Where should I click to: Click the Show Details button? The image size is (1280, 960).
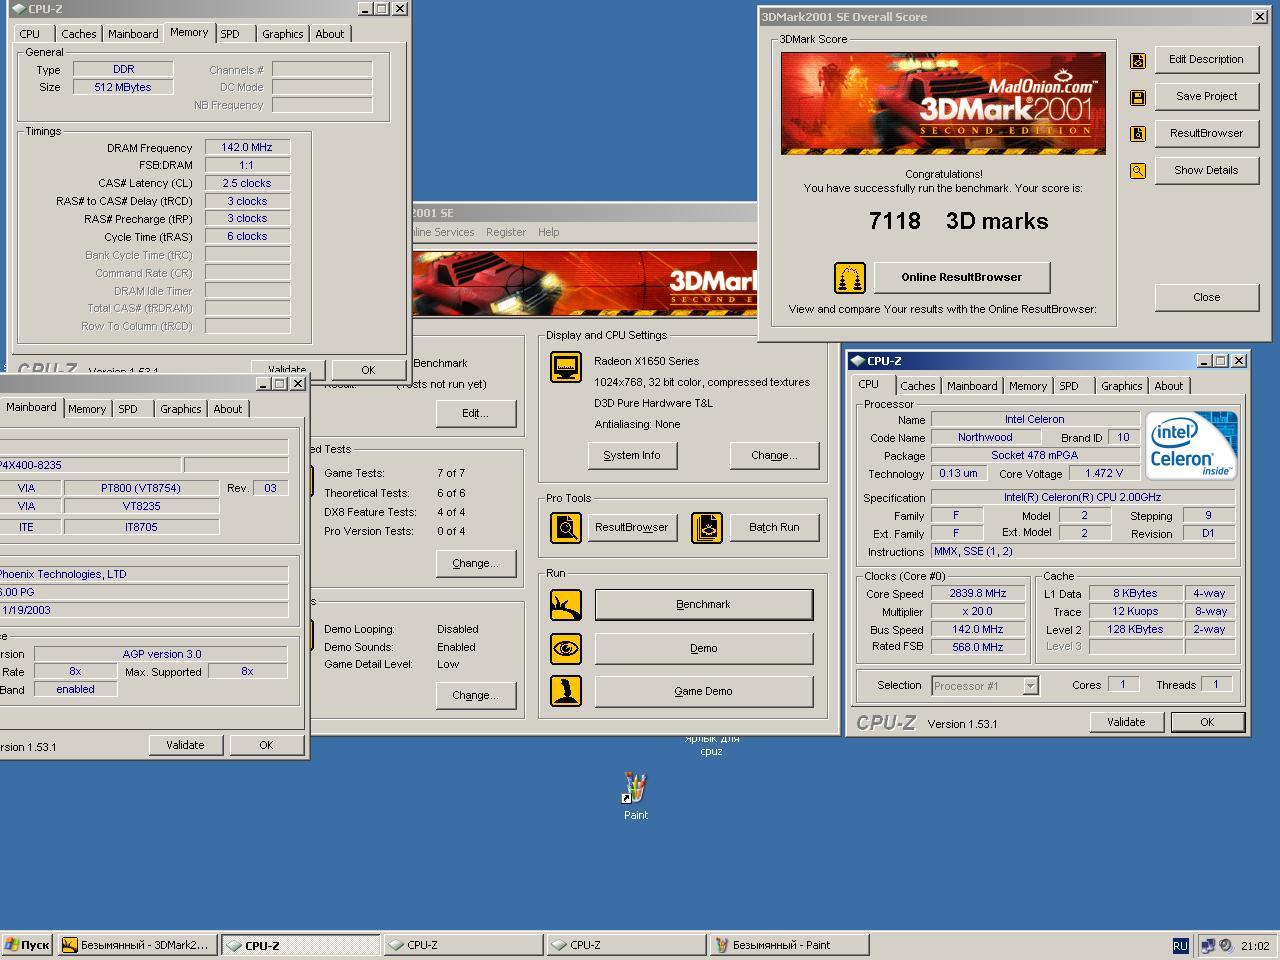[x=1206, y=170]
